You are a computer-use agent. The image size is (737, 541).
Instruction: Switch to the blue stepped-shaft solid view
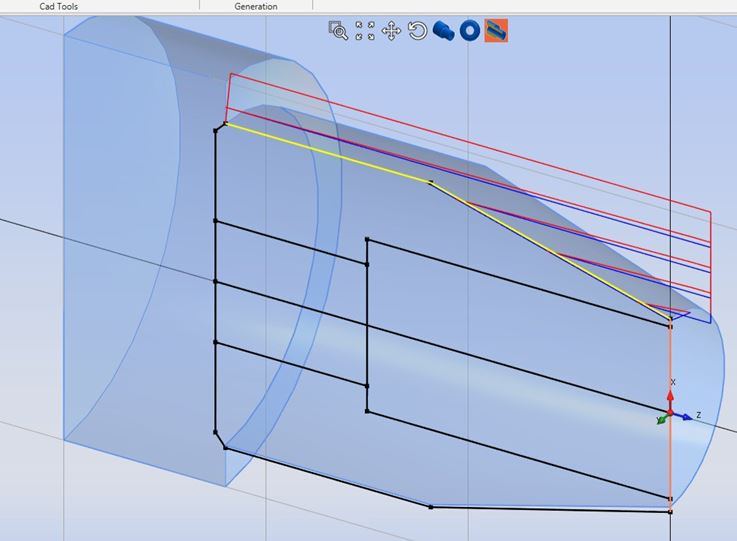coord(444,31)
